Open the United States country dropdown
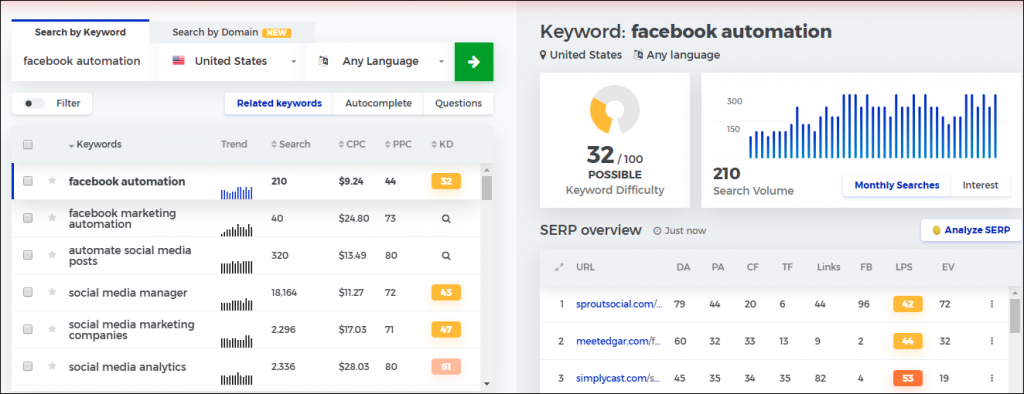This screenshot has width=1024, height=394. click(x=233, y=61)
